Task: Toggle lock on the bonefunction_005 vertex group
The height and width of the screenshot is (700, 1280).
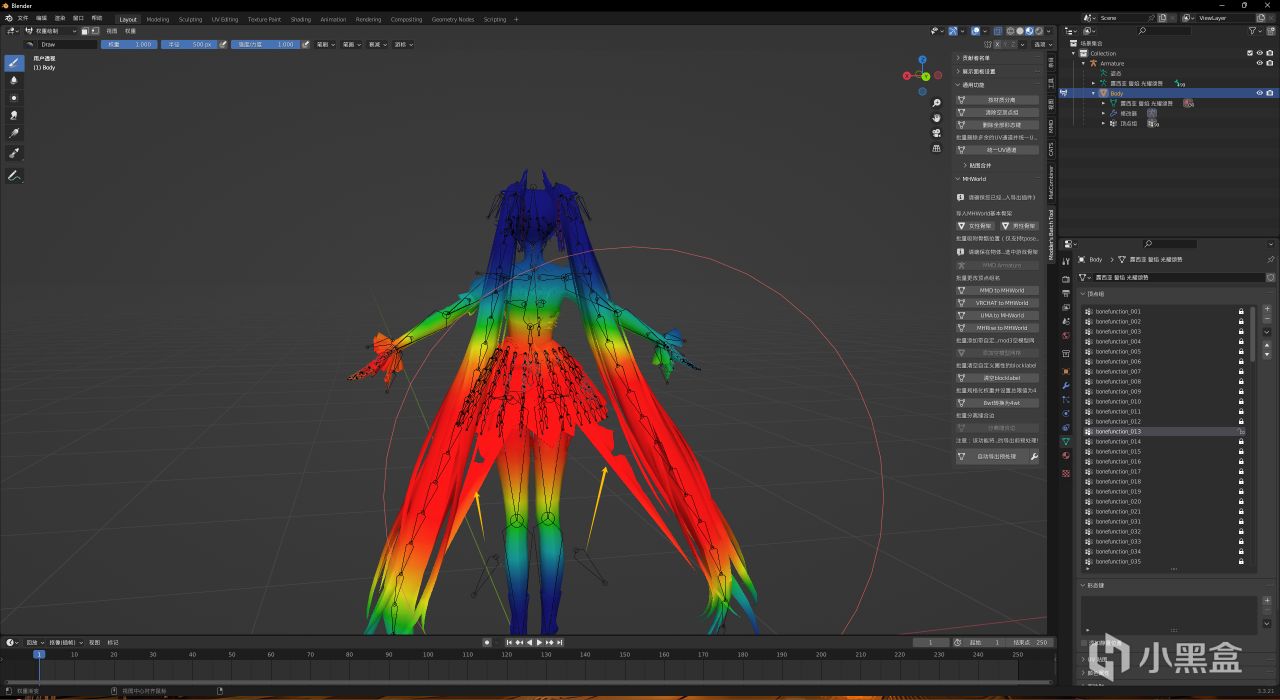Action: [1241, 351]
